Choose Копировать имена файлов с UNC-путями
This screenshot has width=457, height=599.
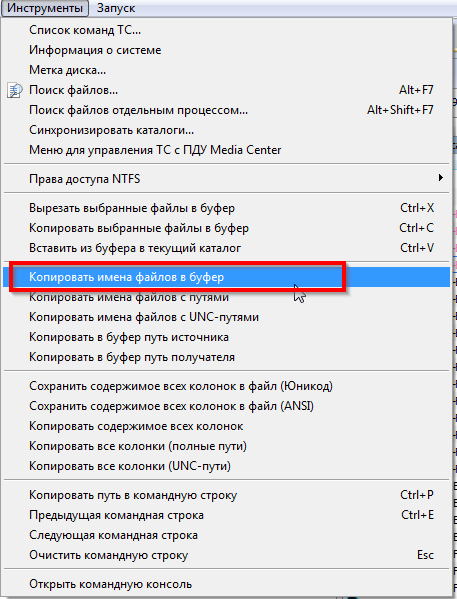226,317
